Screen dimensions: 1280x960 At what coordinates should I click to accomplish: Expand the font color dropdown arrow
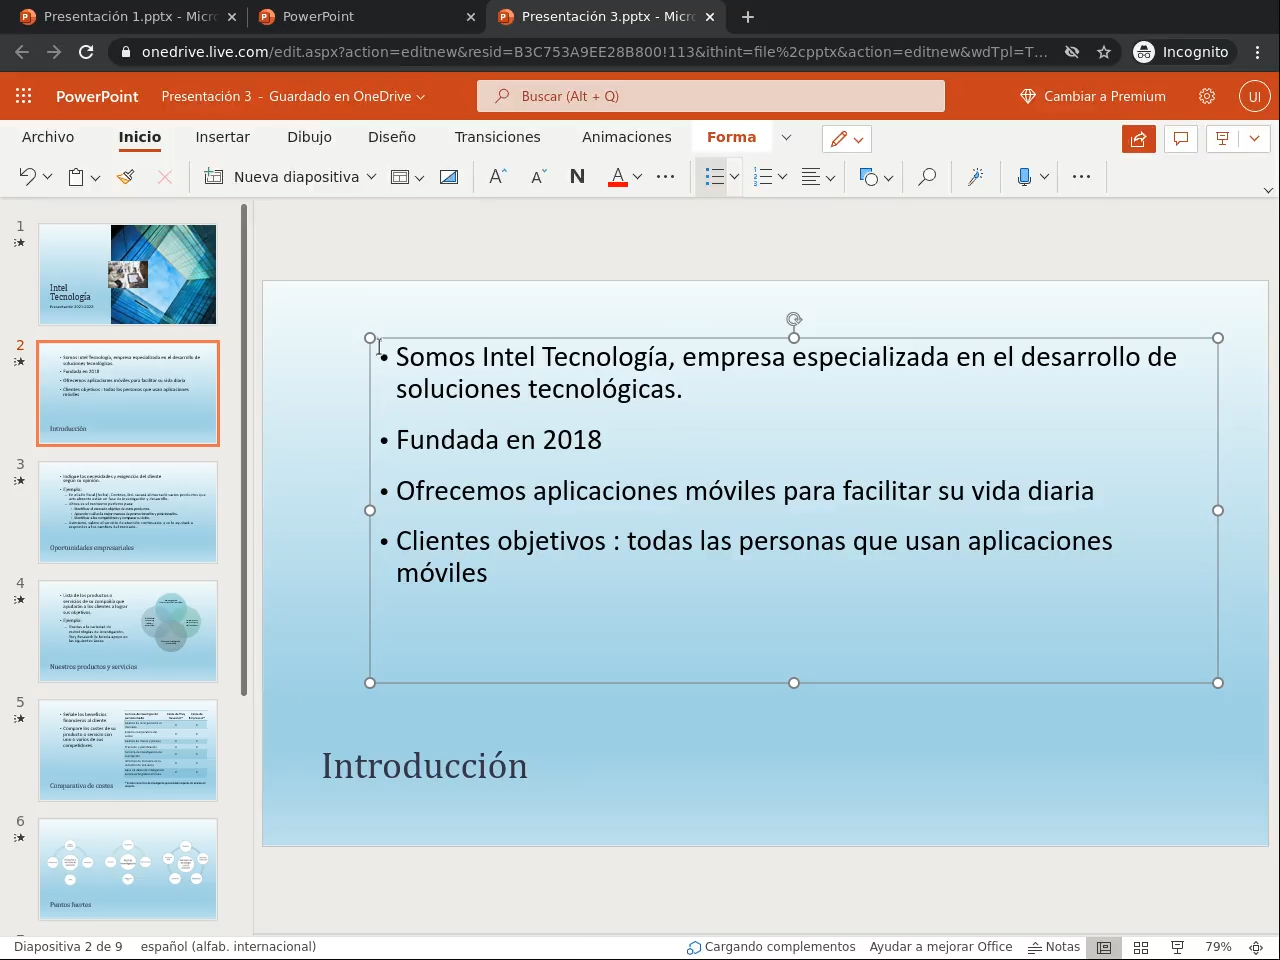(x=637, y=177)
